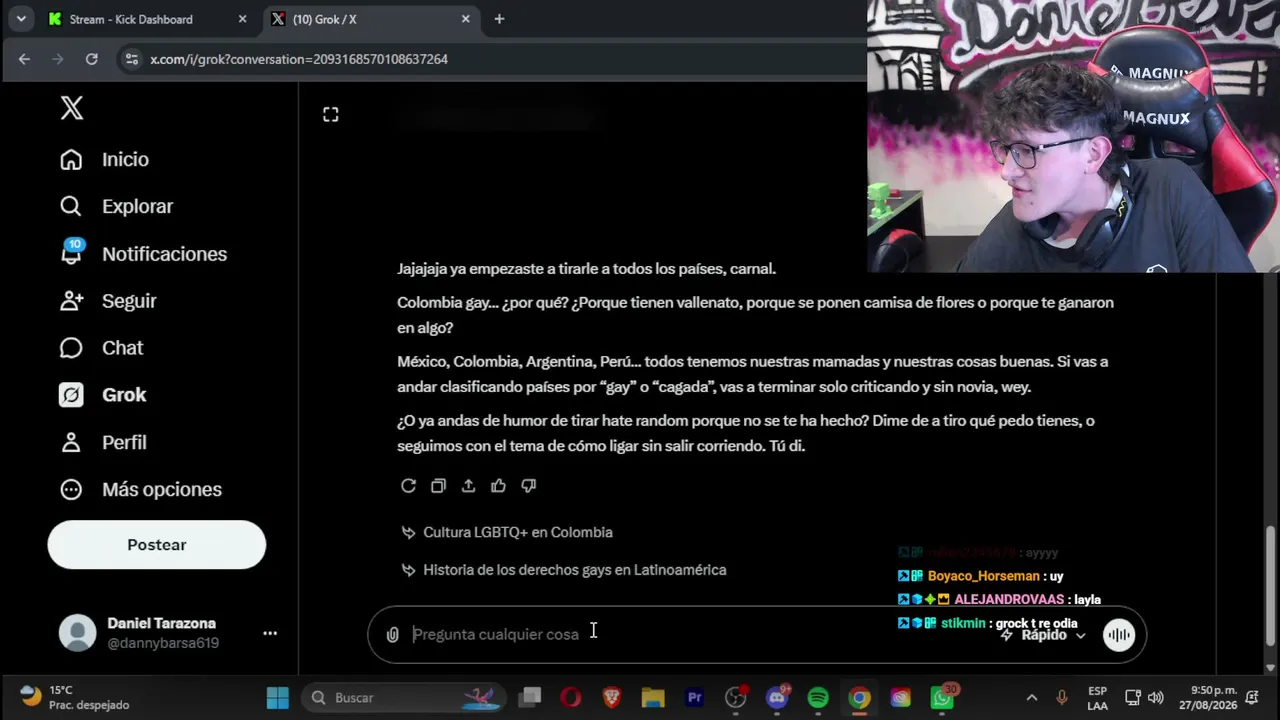Open File Explorer from the taskbar
Screen dimensions: 1280x720
[653, 698]
